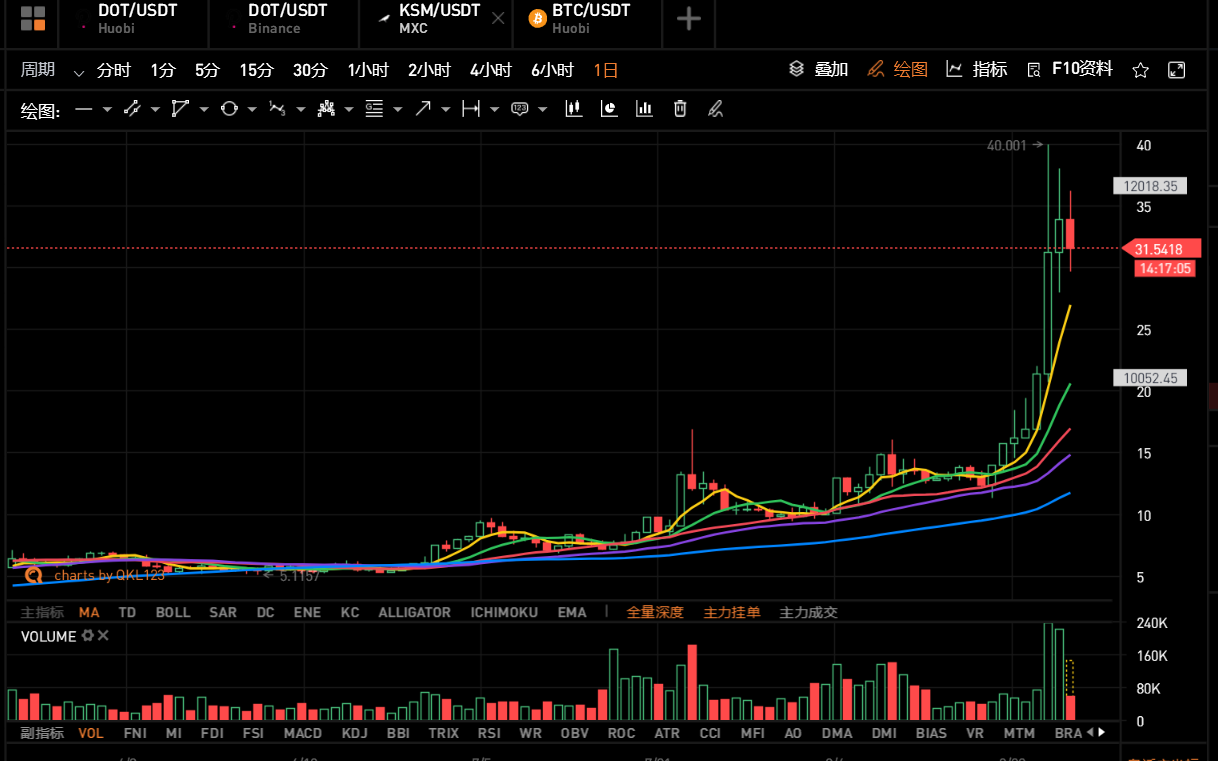Image resolution: width=1218 pixels, height=761 pixels.
Task: Select the 1日 timeframe
Action: (606, 70)
